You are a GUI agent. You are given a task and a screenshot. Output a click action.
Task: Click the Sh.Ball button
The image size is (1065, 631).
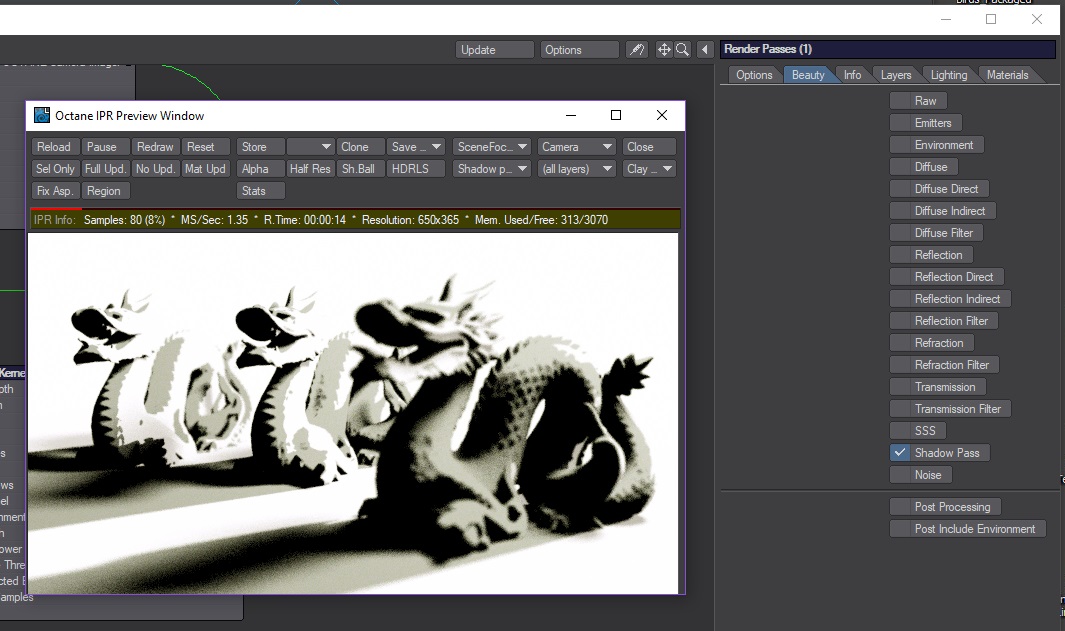pos(359,168)
